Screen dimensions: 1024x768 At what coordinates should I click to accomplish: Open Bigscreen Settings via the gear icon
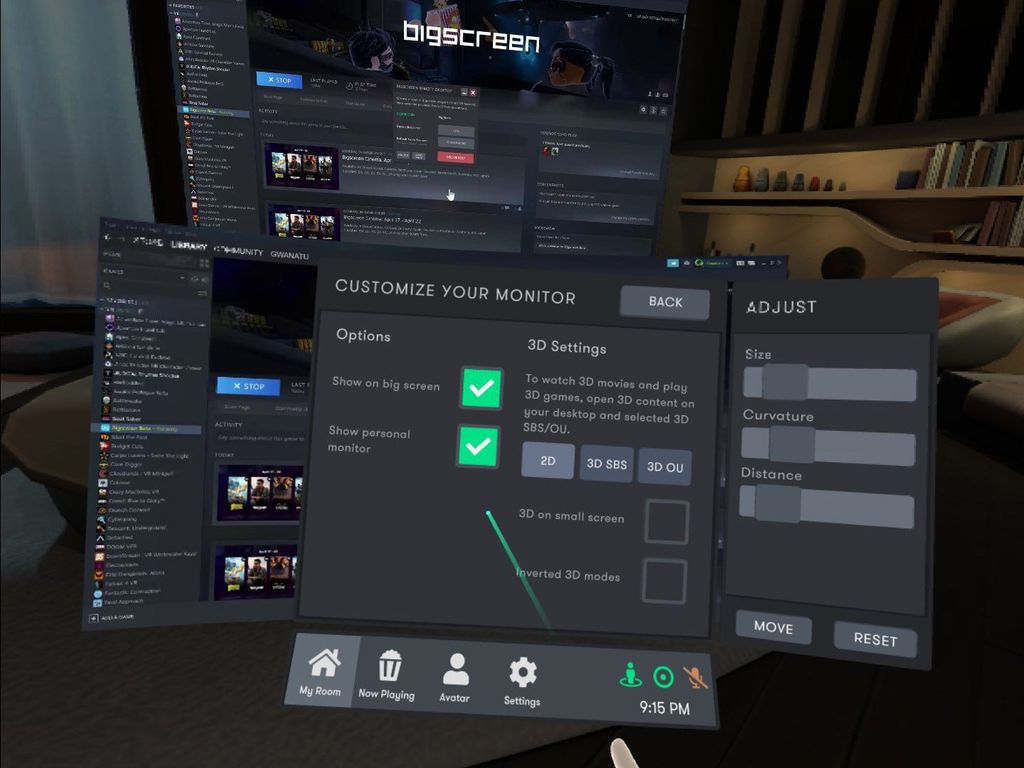[521, 678]
